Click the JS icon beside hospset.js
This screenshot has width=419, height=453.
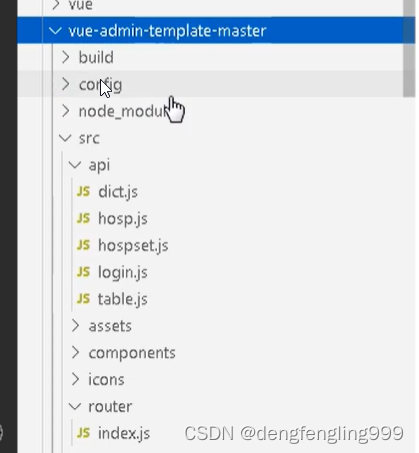(x=83, y=245)
